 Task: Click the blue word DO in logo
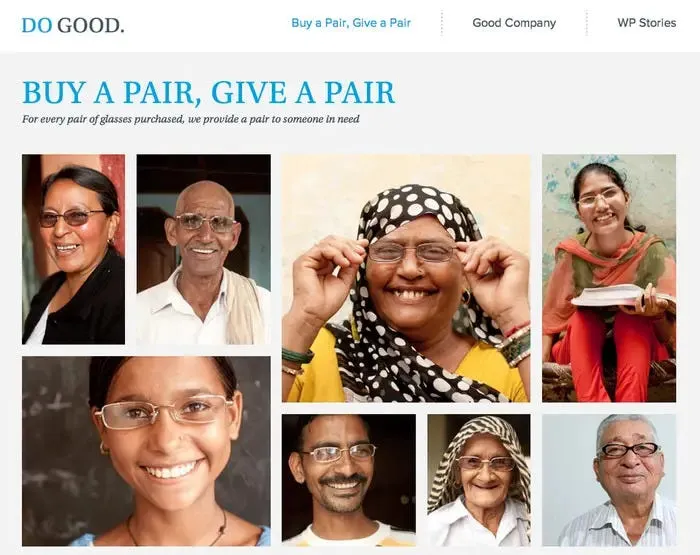point(37,25)
